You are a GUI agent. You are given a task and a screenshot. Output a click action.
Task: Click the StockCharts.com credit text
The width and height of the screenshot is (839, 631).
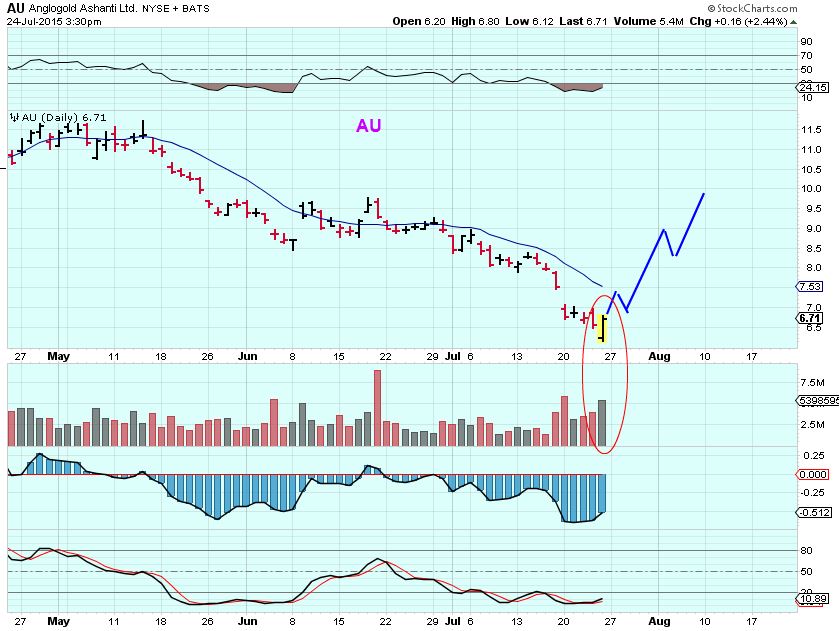tap(752, 8)
